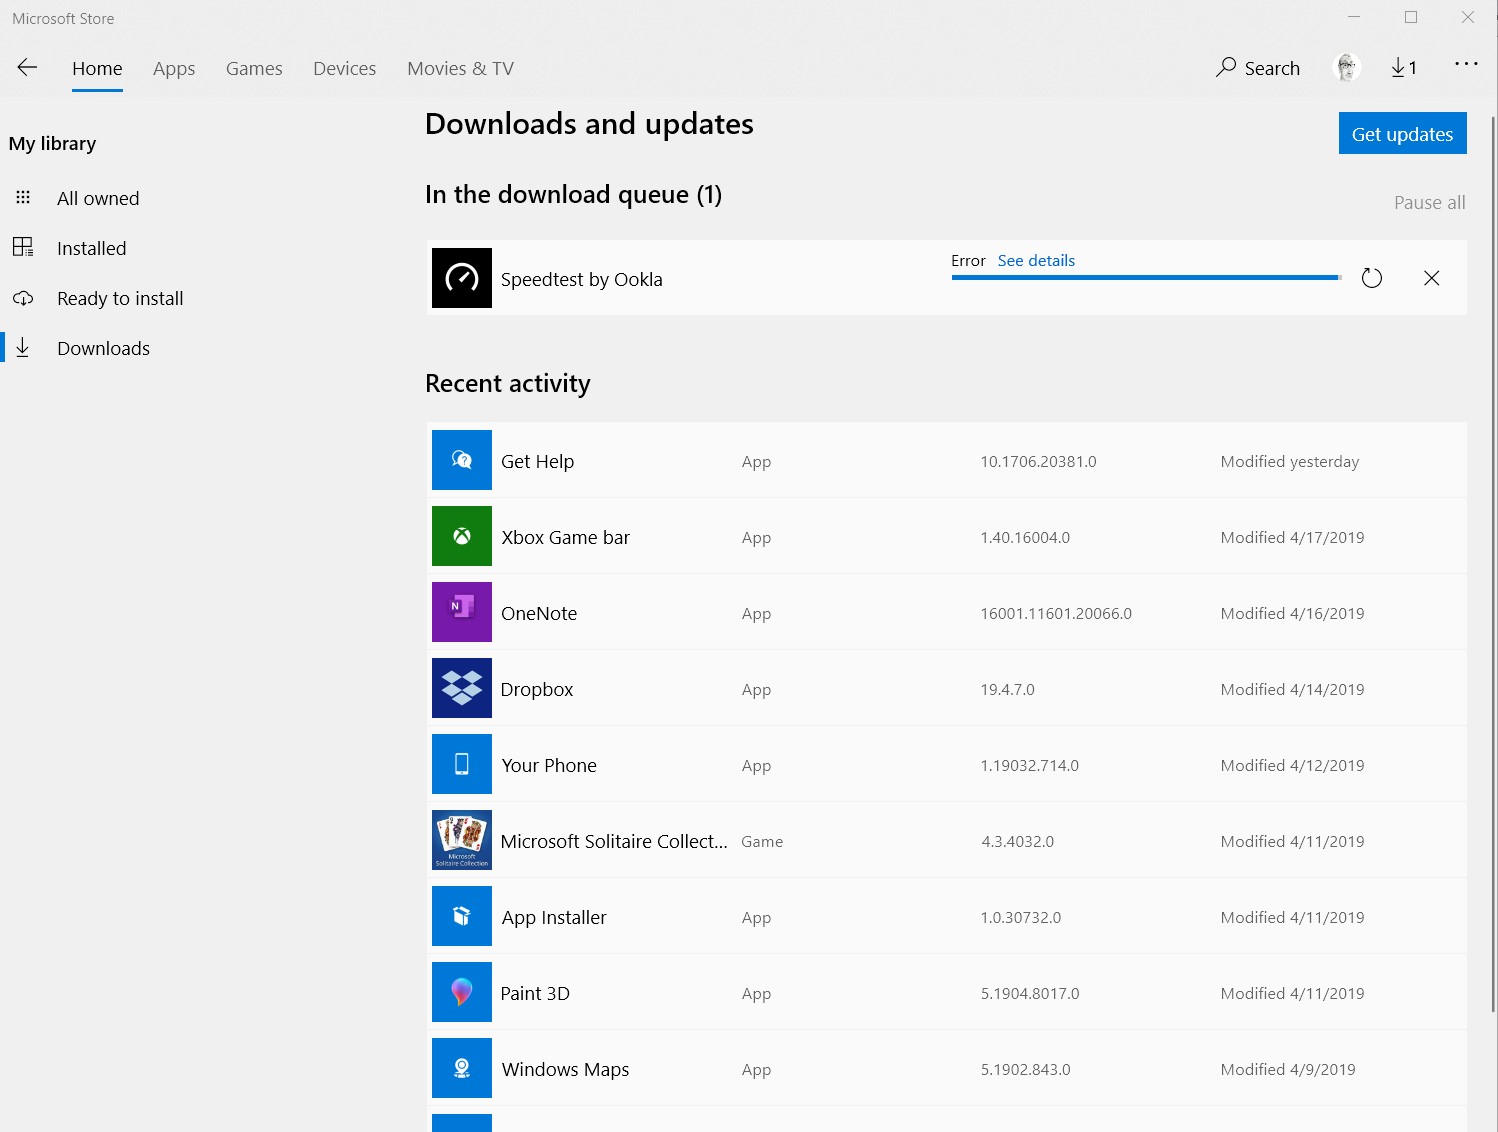Click the Game type label for Solitaire
Screen dimensions: 1498x1132
(762, 841)
